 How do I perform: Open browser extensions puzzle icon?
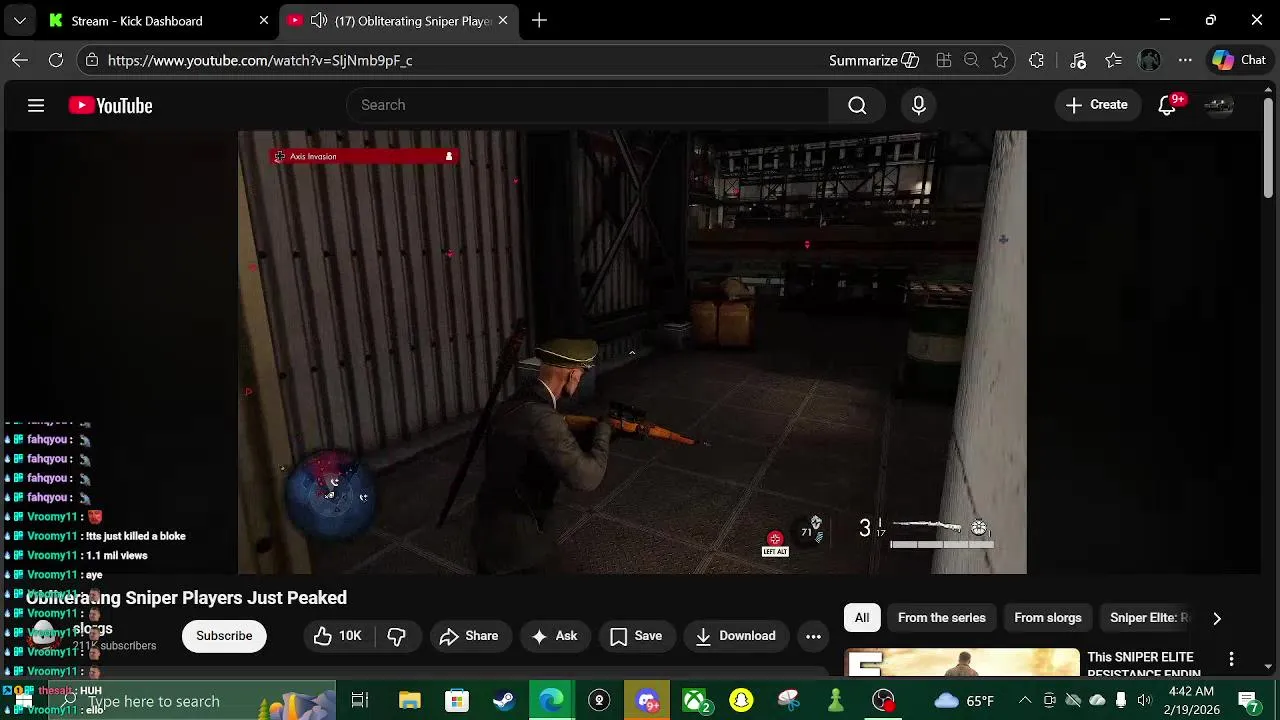(x=1036, y=60)
